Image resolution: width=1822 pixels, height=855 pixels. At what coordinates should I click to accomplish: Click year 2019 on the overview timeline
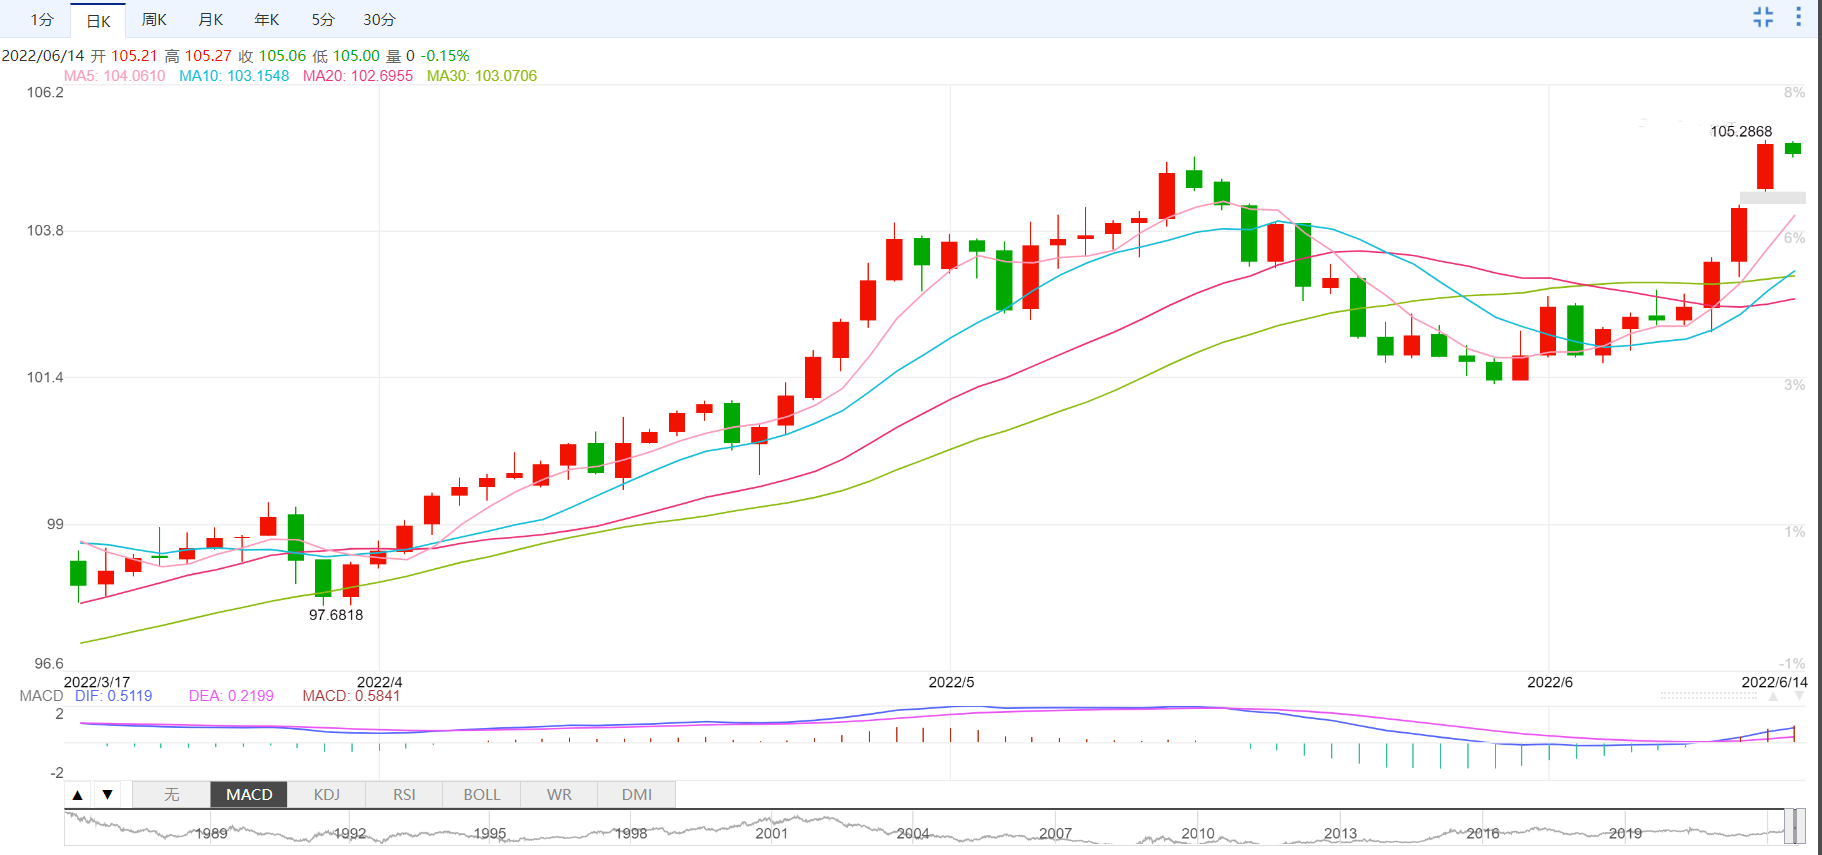click(x=1625, y=834)
